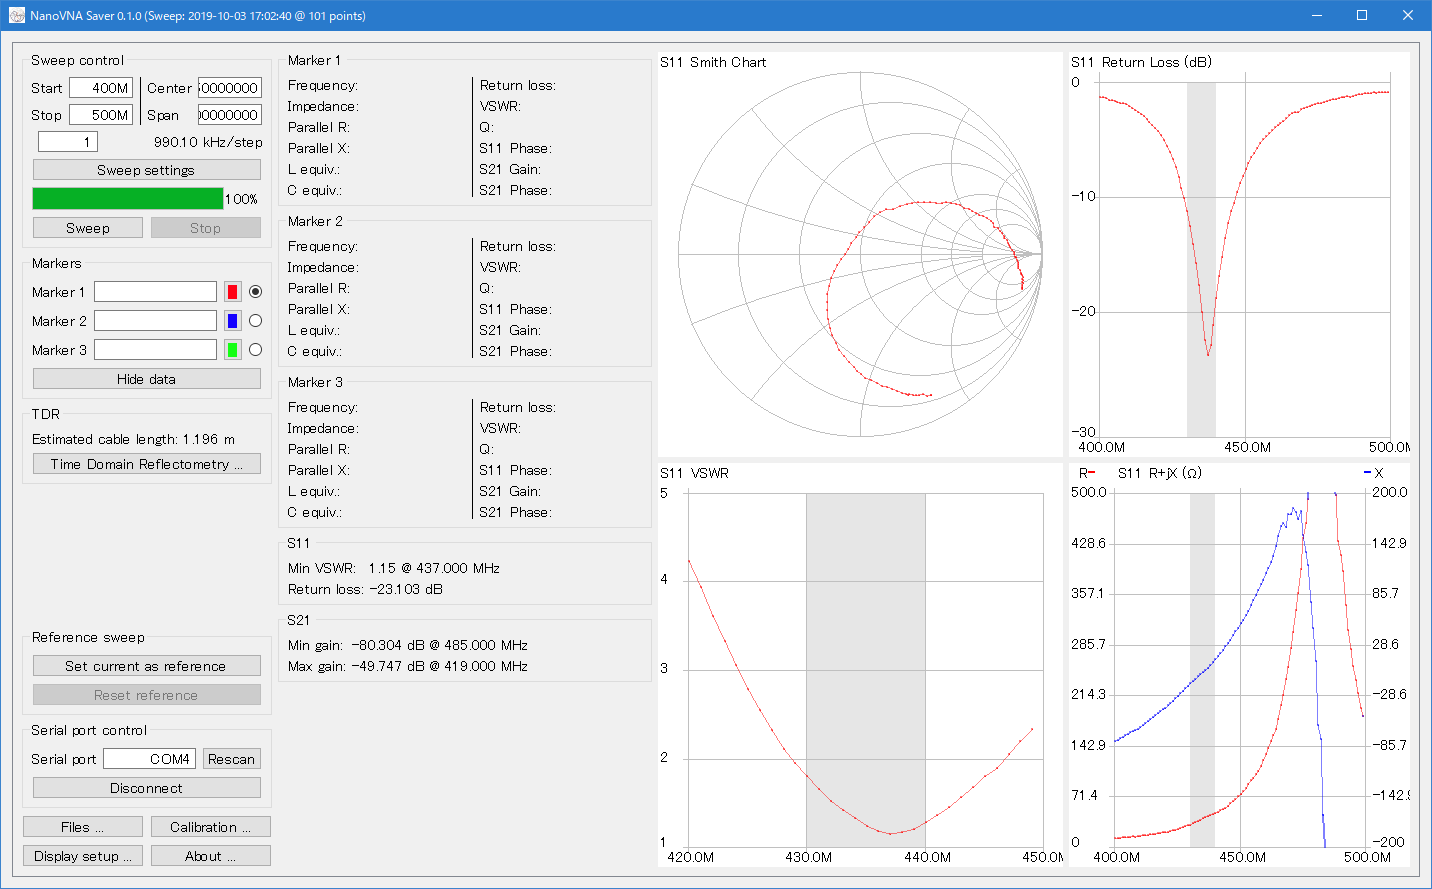Start a new sweep with Sweep button
Screen dimensions: 1432x889
point(88,228)
